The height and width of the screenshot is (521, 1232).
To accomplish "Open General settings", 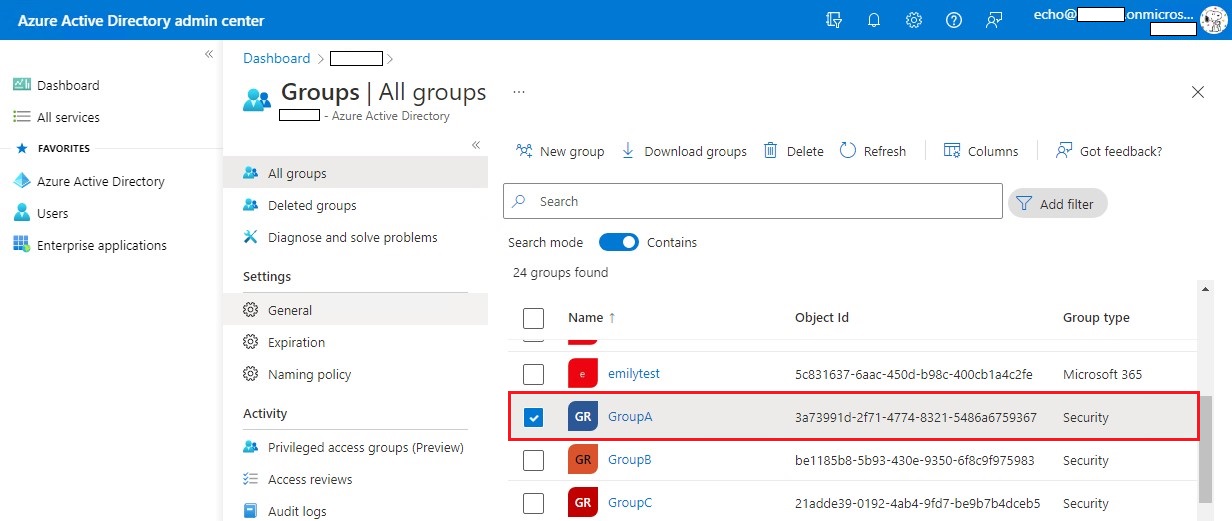I will [x=355, y=310].
